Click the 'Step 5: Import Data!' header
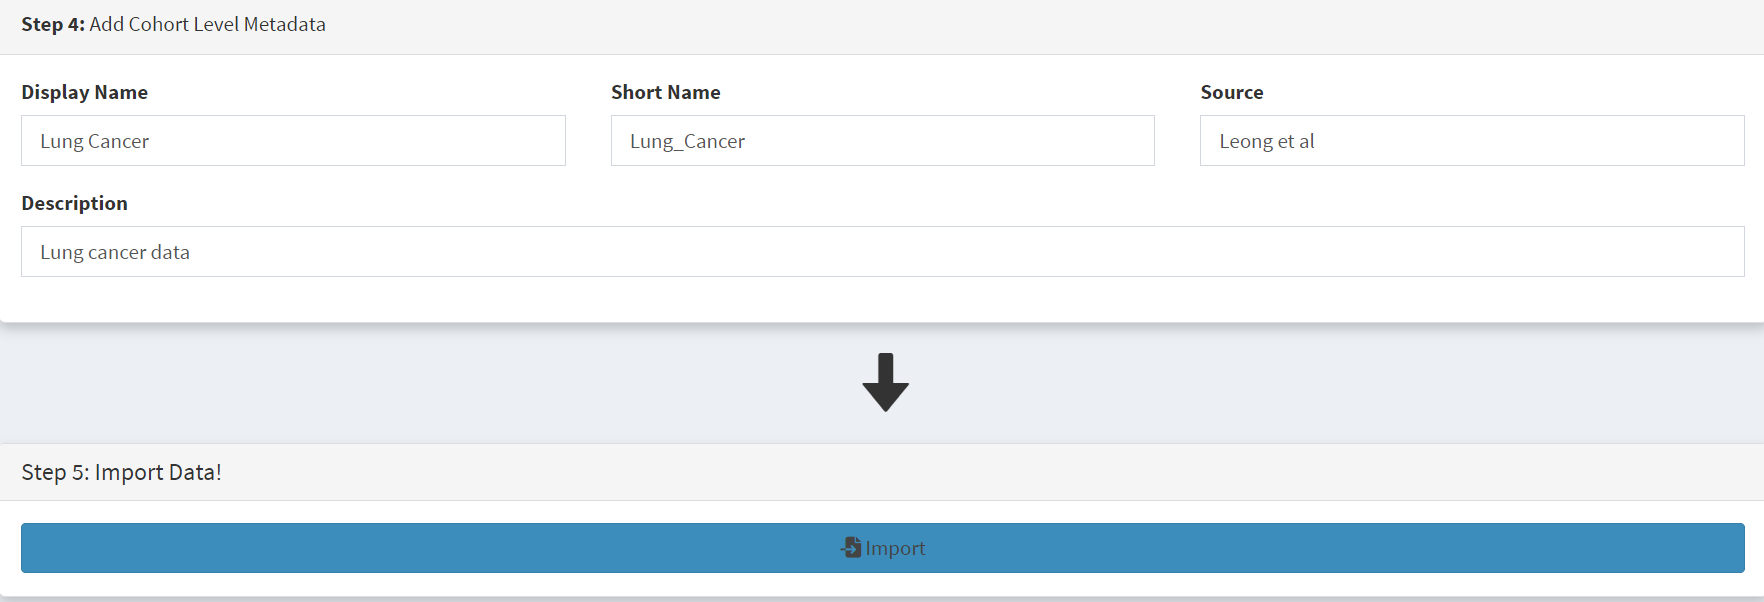1764x602 pixels. tap(121, 472)
